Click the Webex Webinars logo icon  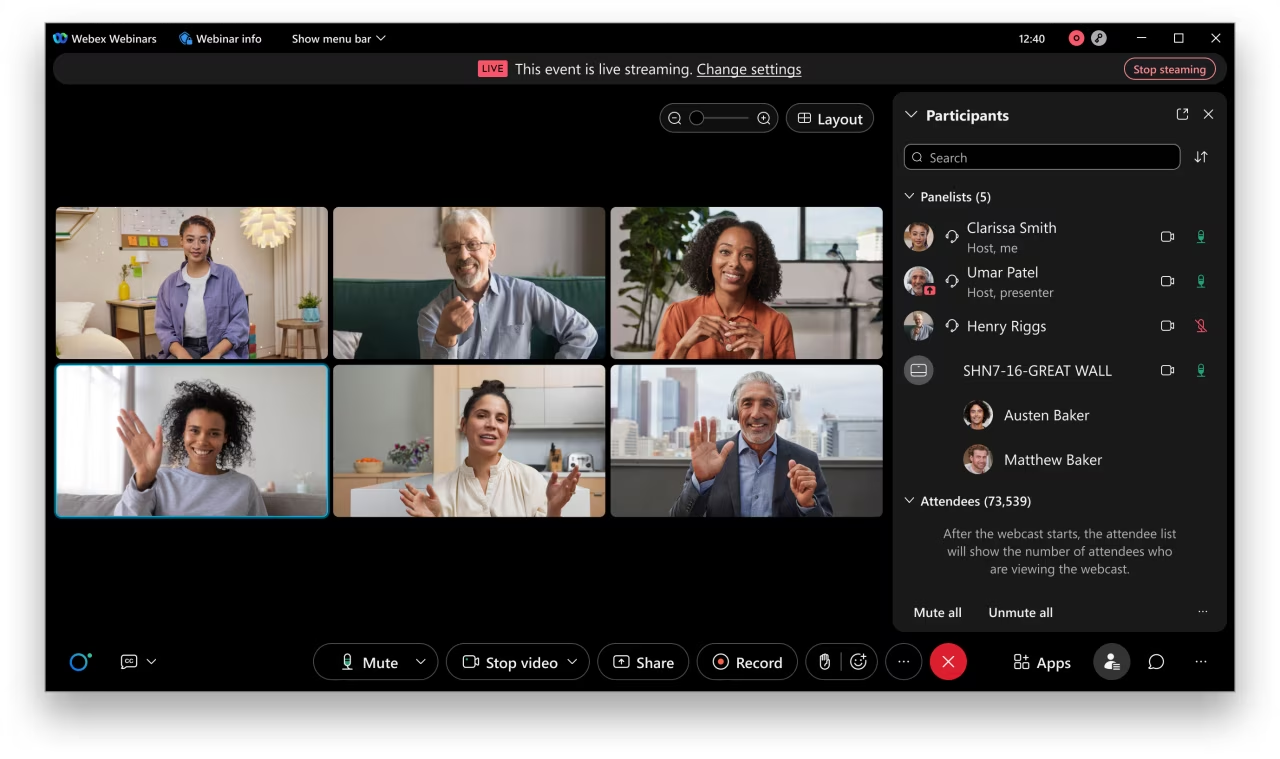60,38
